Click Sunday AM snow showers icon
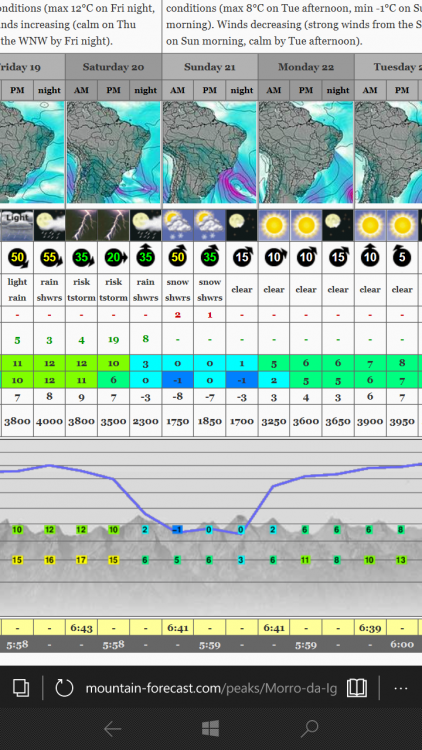The width and height of the screenshot is (422, 750). (178, 225)
